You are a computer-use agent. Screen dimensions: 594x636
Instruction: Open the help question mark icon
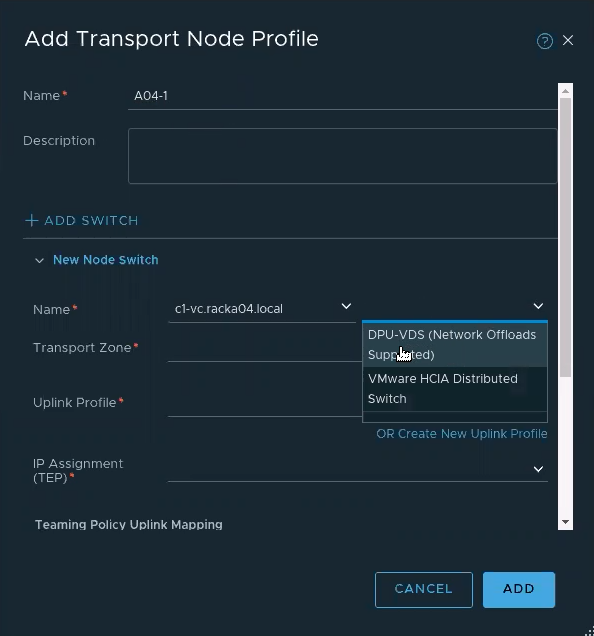click(544, 41)
